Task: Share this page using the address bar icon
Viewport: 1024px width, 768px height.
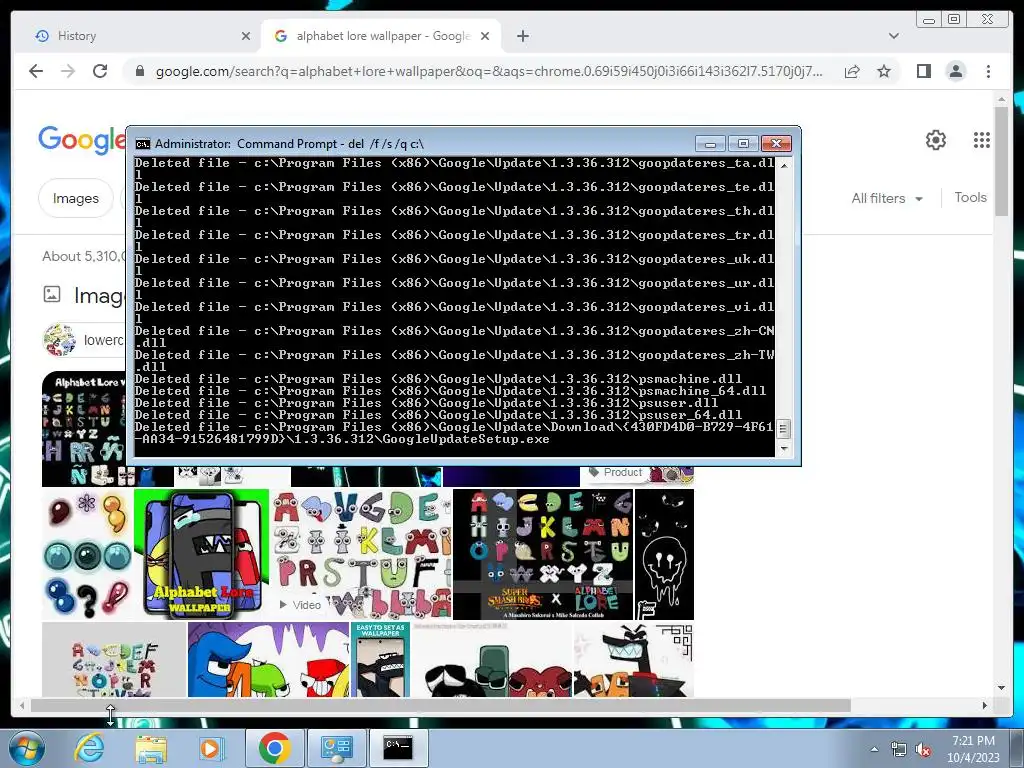Action: click(x=852, y=71)
